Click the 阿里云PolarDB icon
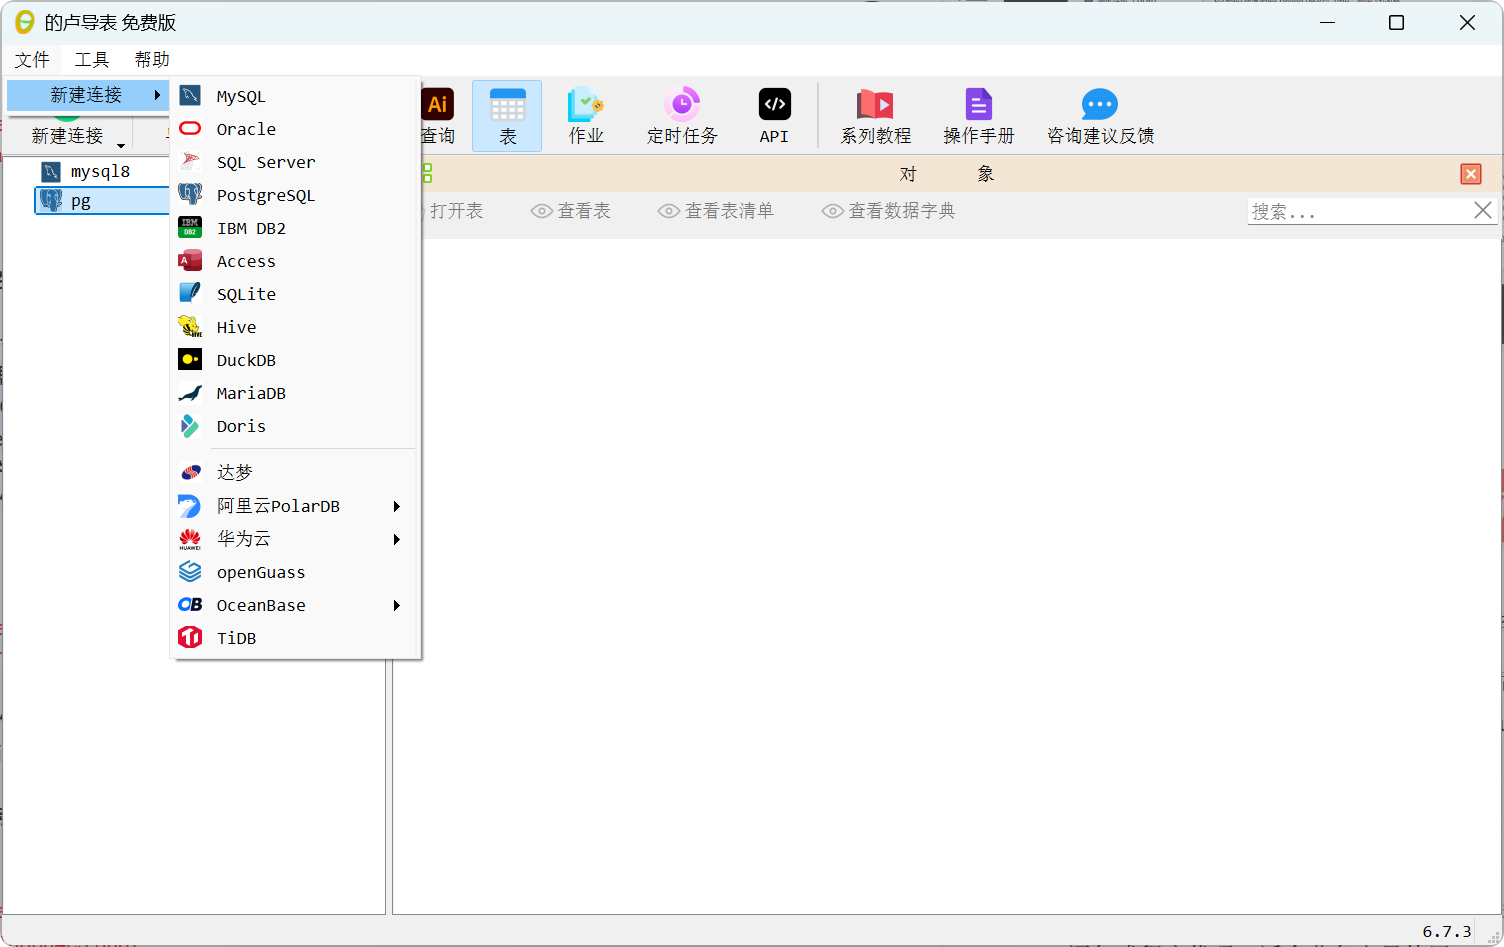Screen dimensions: 1504x947 click(x=190, y=506)
